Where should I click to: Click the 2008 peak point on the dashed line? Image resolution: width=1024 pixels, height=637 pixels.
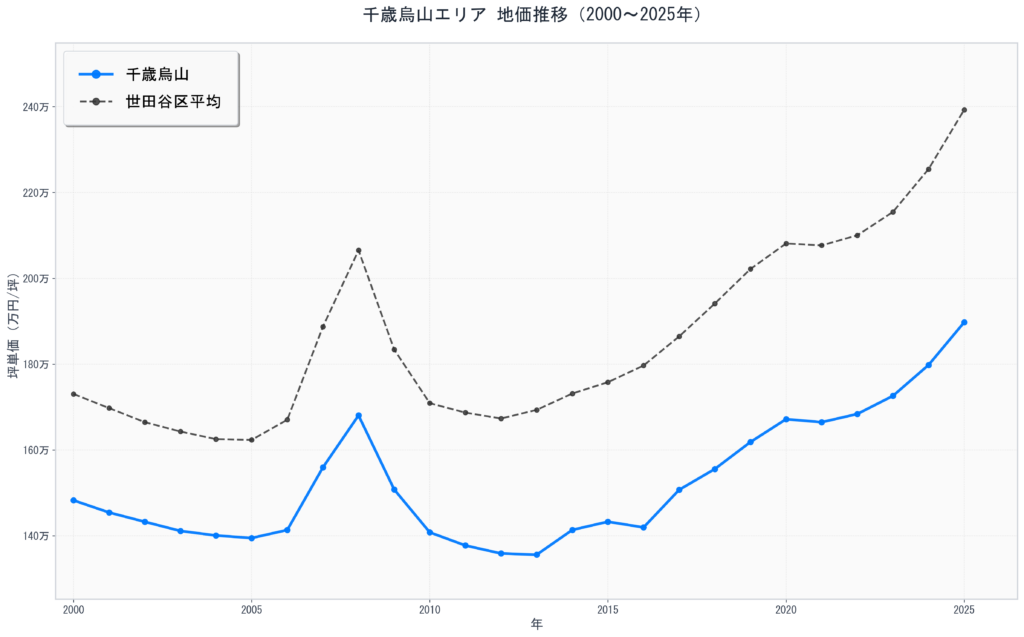[x=358, y=250]
